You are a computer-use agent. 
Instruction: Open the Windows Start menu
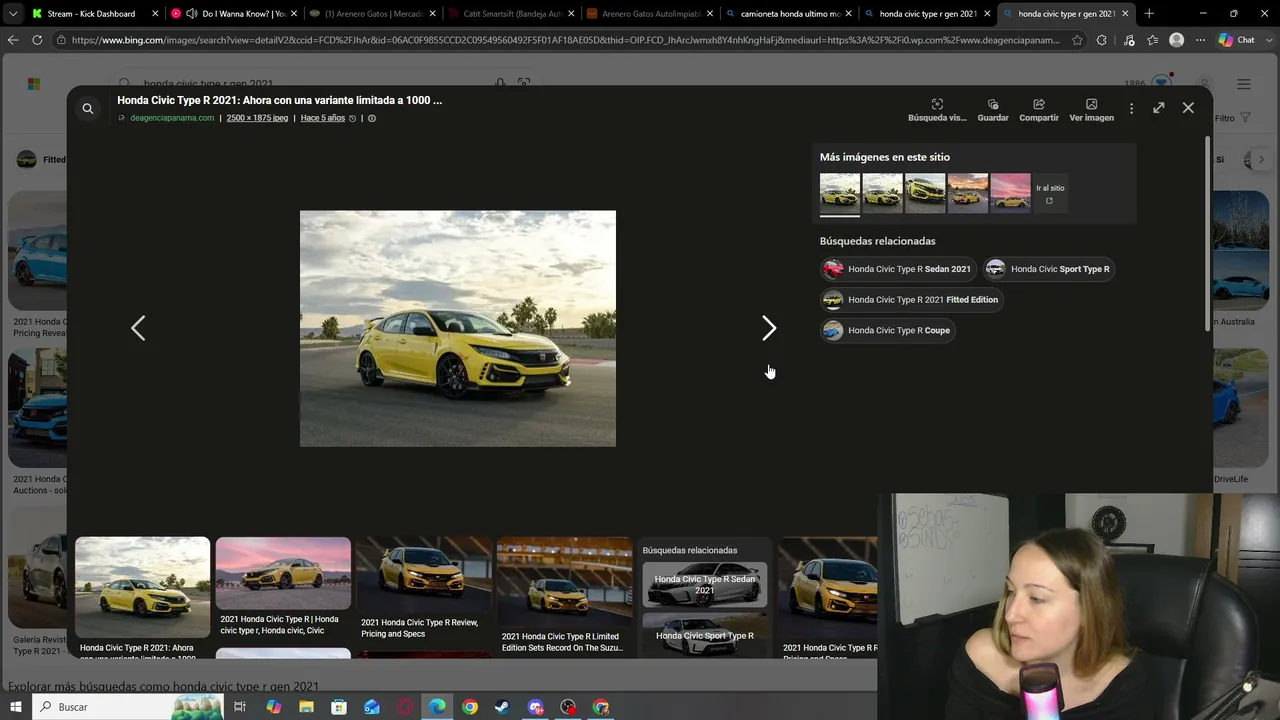(16, 707)
